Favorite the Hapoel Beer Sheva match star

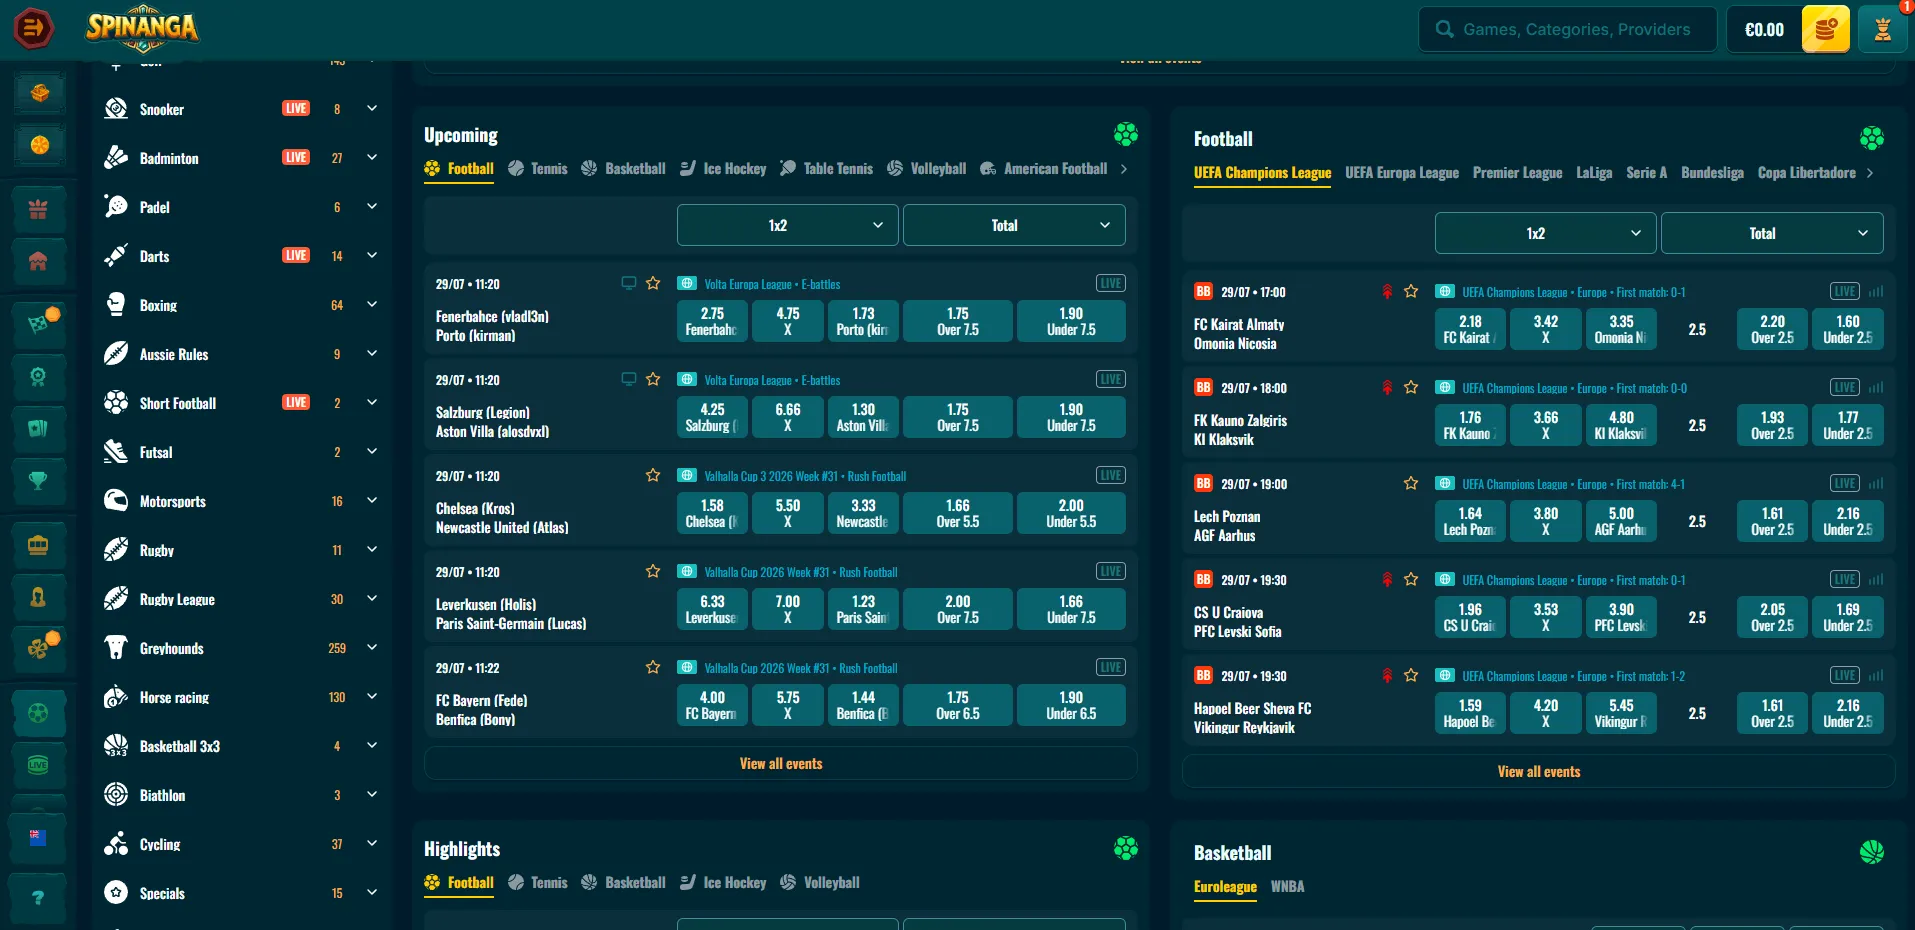(1411, 675)
